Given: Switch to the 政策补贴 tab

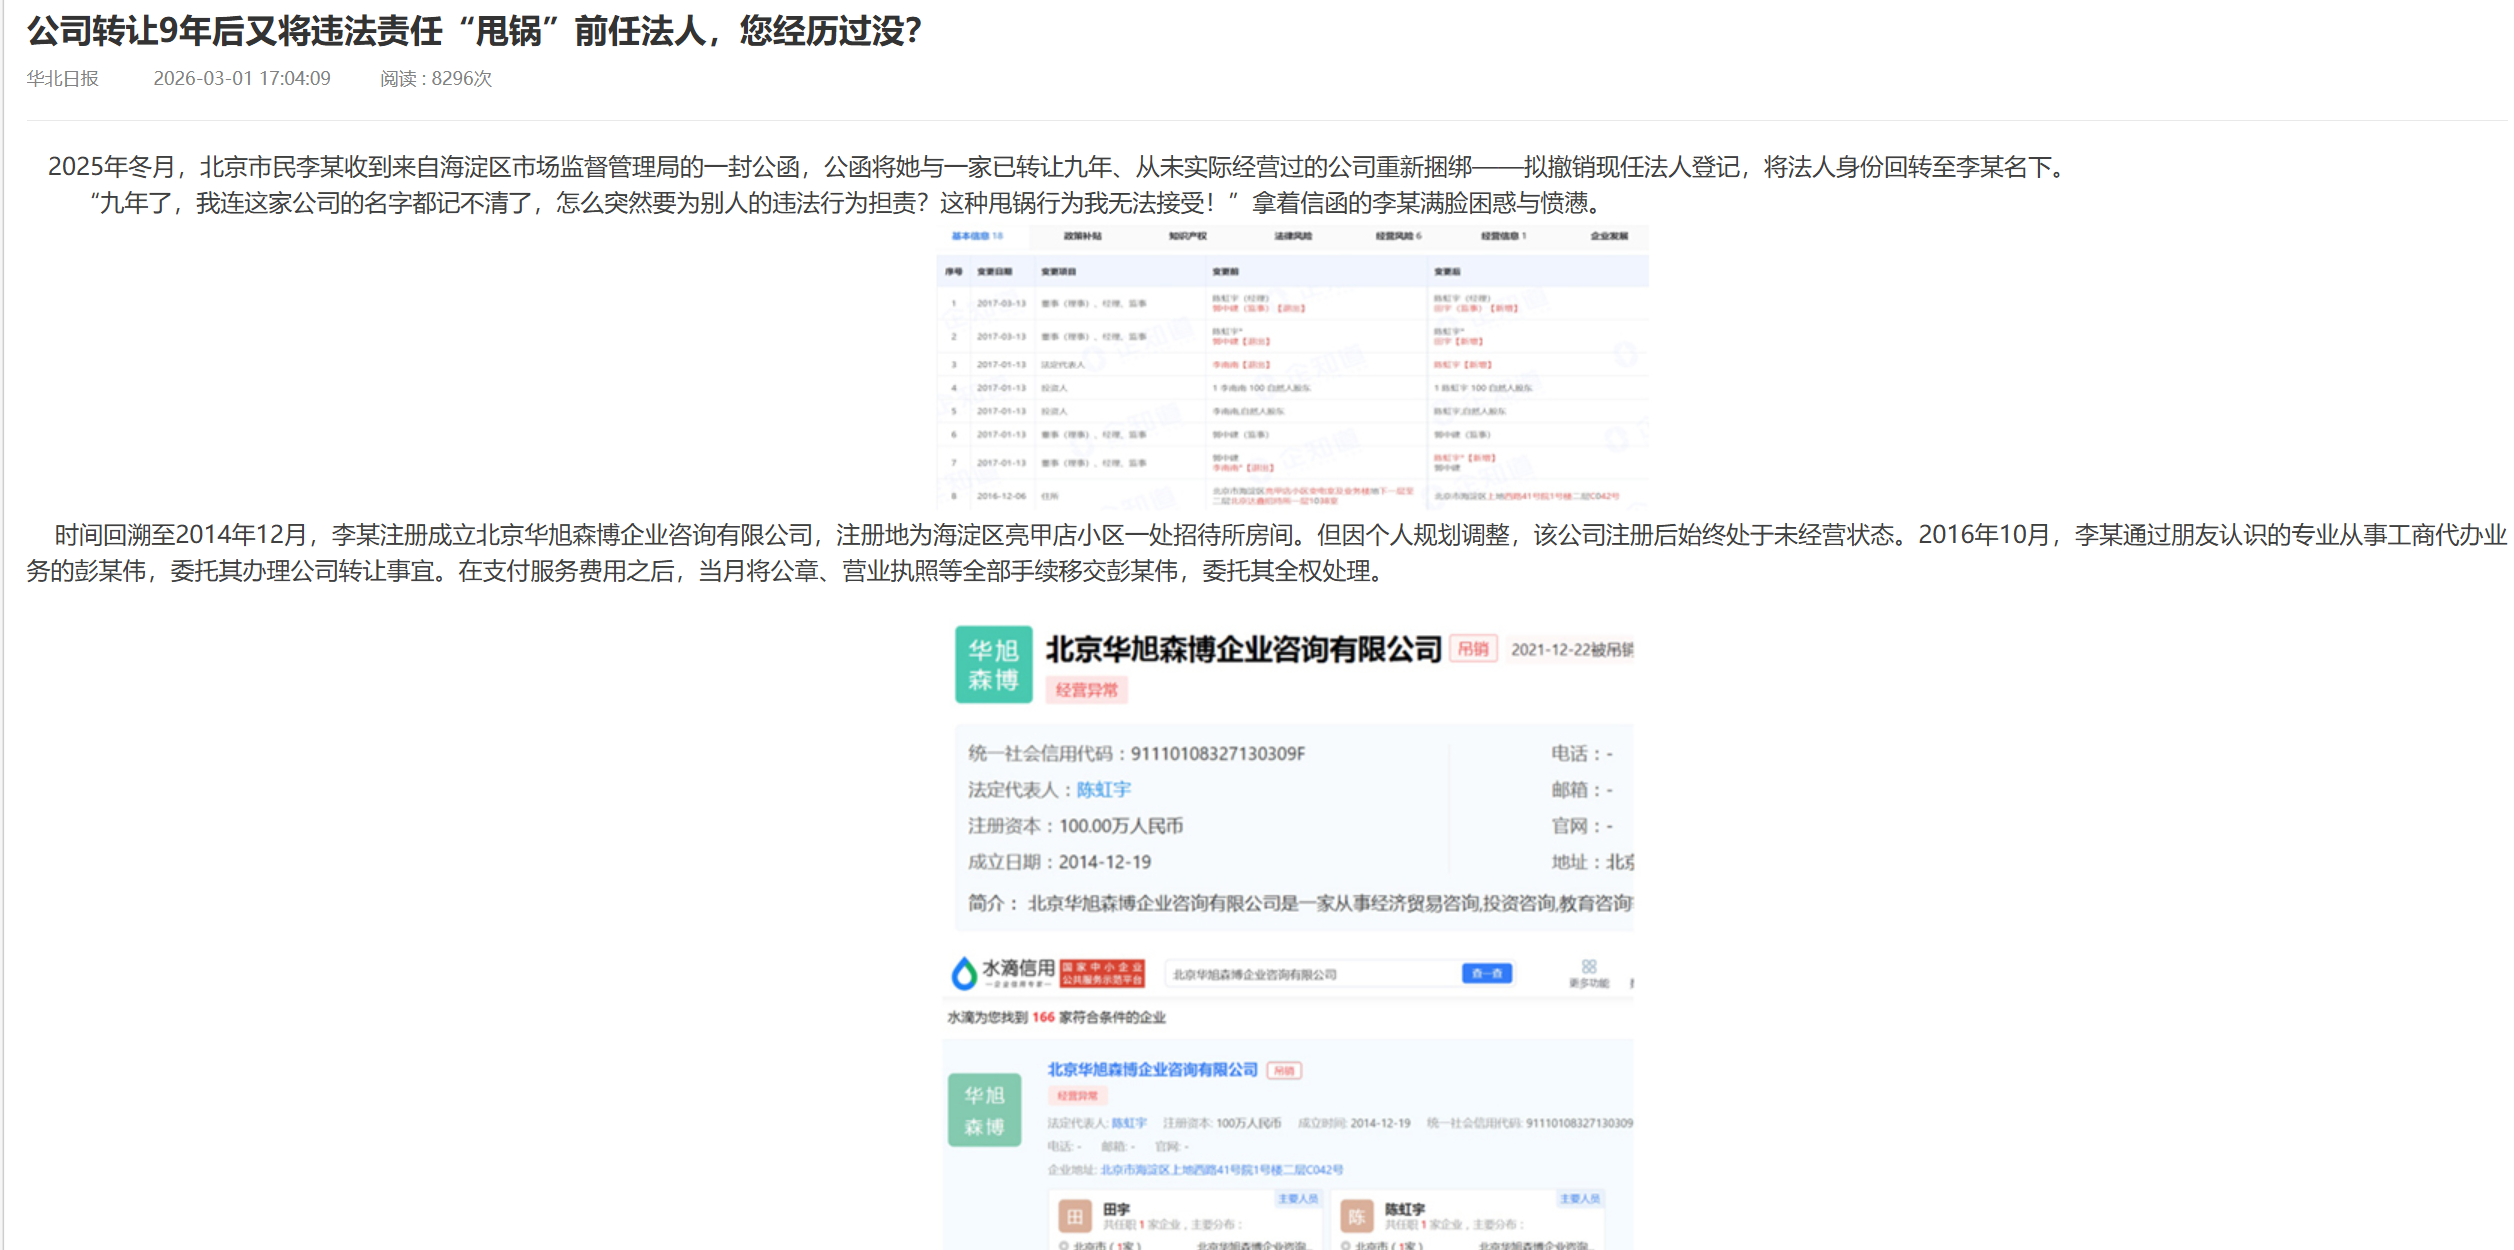Looking at the screenshot, I should pos(1082,236).
